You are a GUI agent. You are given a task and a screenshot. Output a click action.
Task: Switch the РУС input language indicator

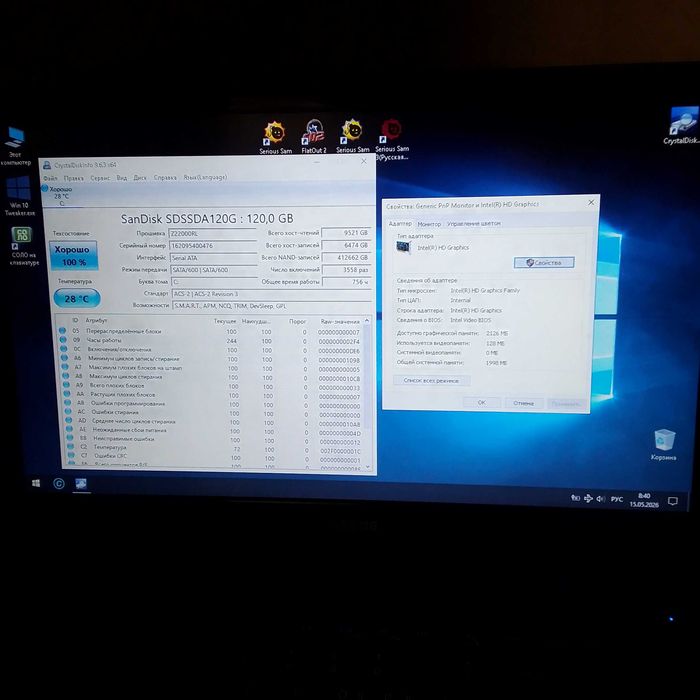coord(617,499)
